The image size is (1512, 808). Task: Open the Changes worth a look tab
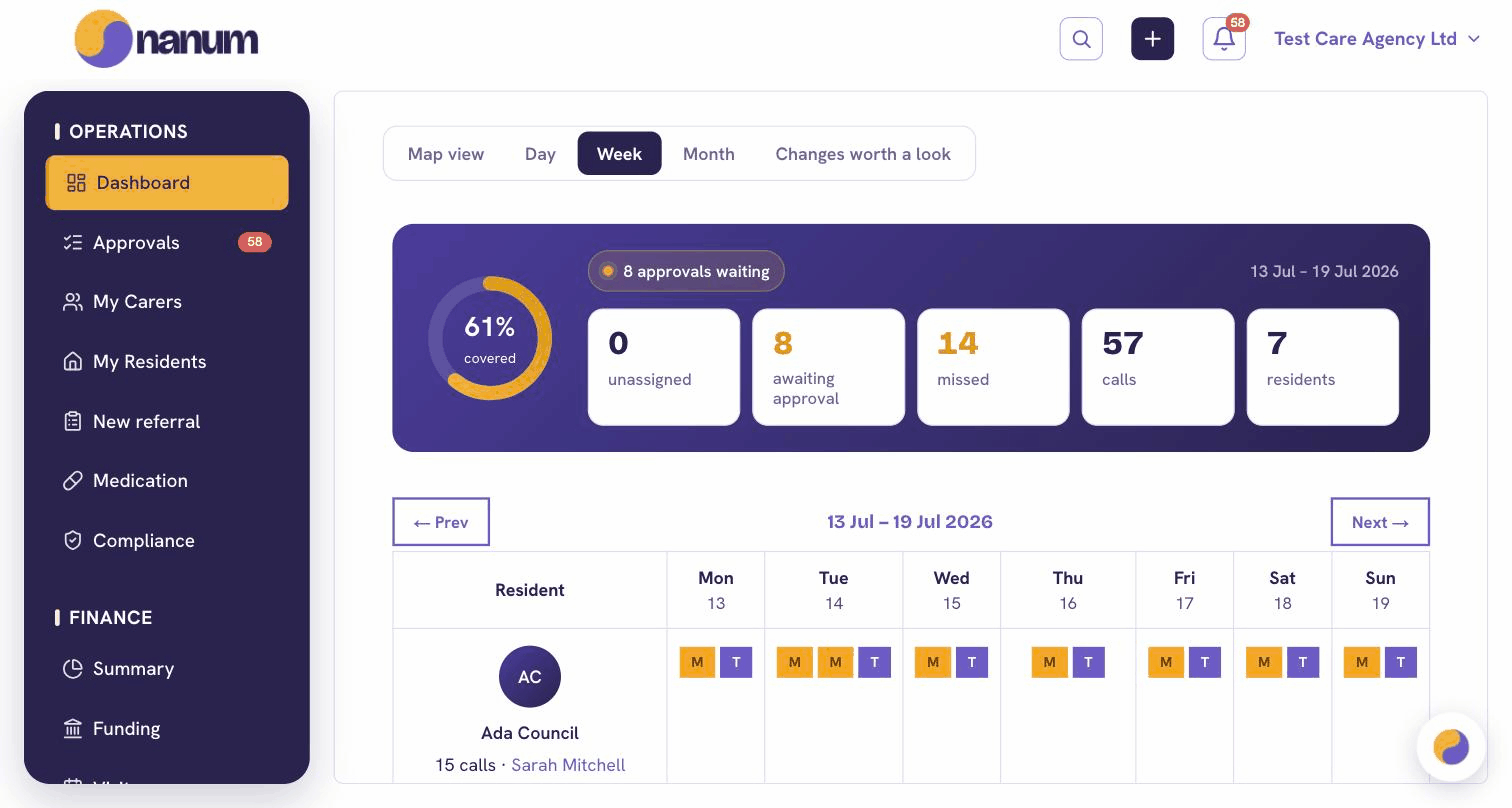coord(863,154)
